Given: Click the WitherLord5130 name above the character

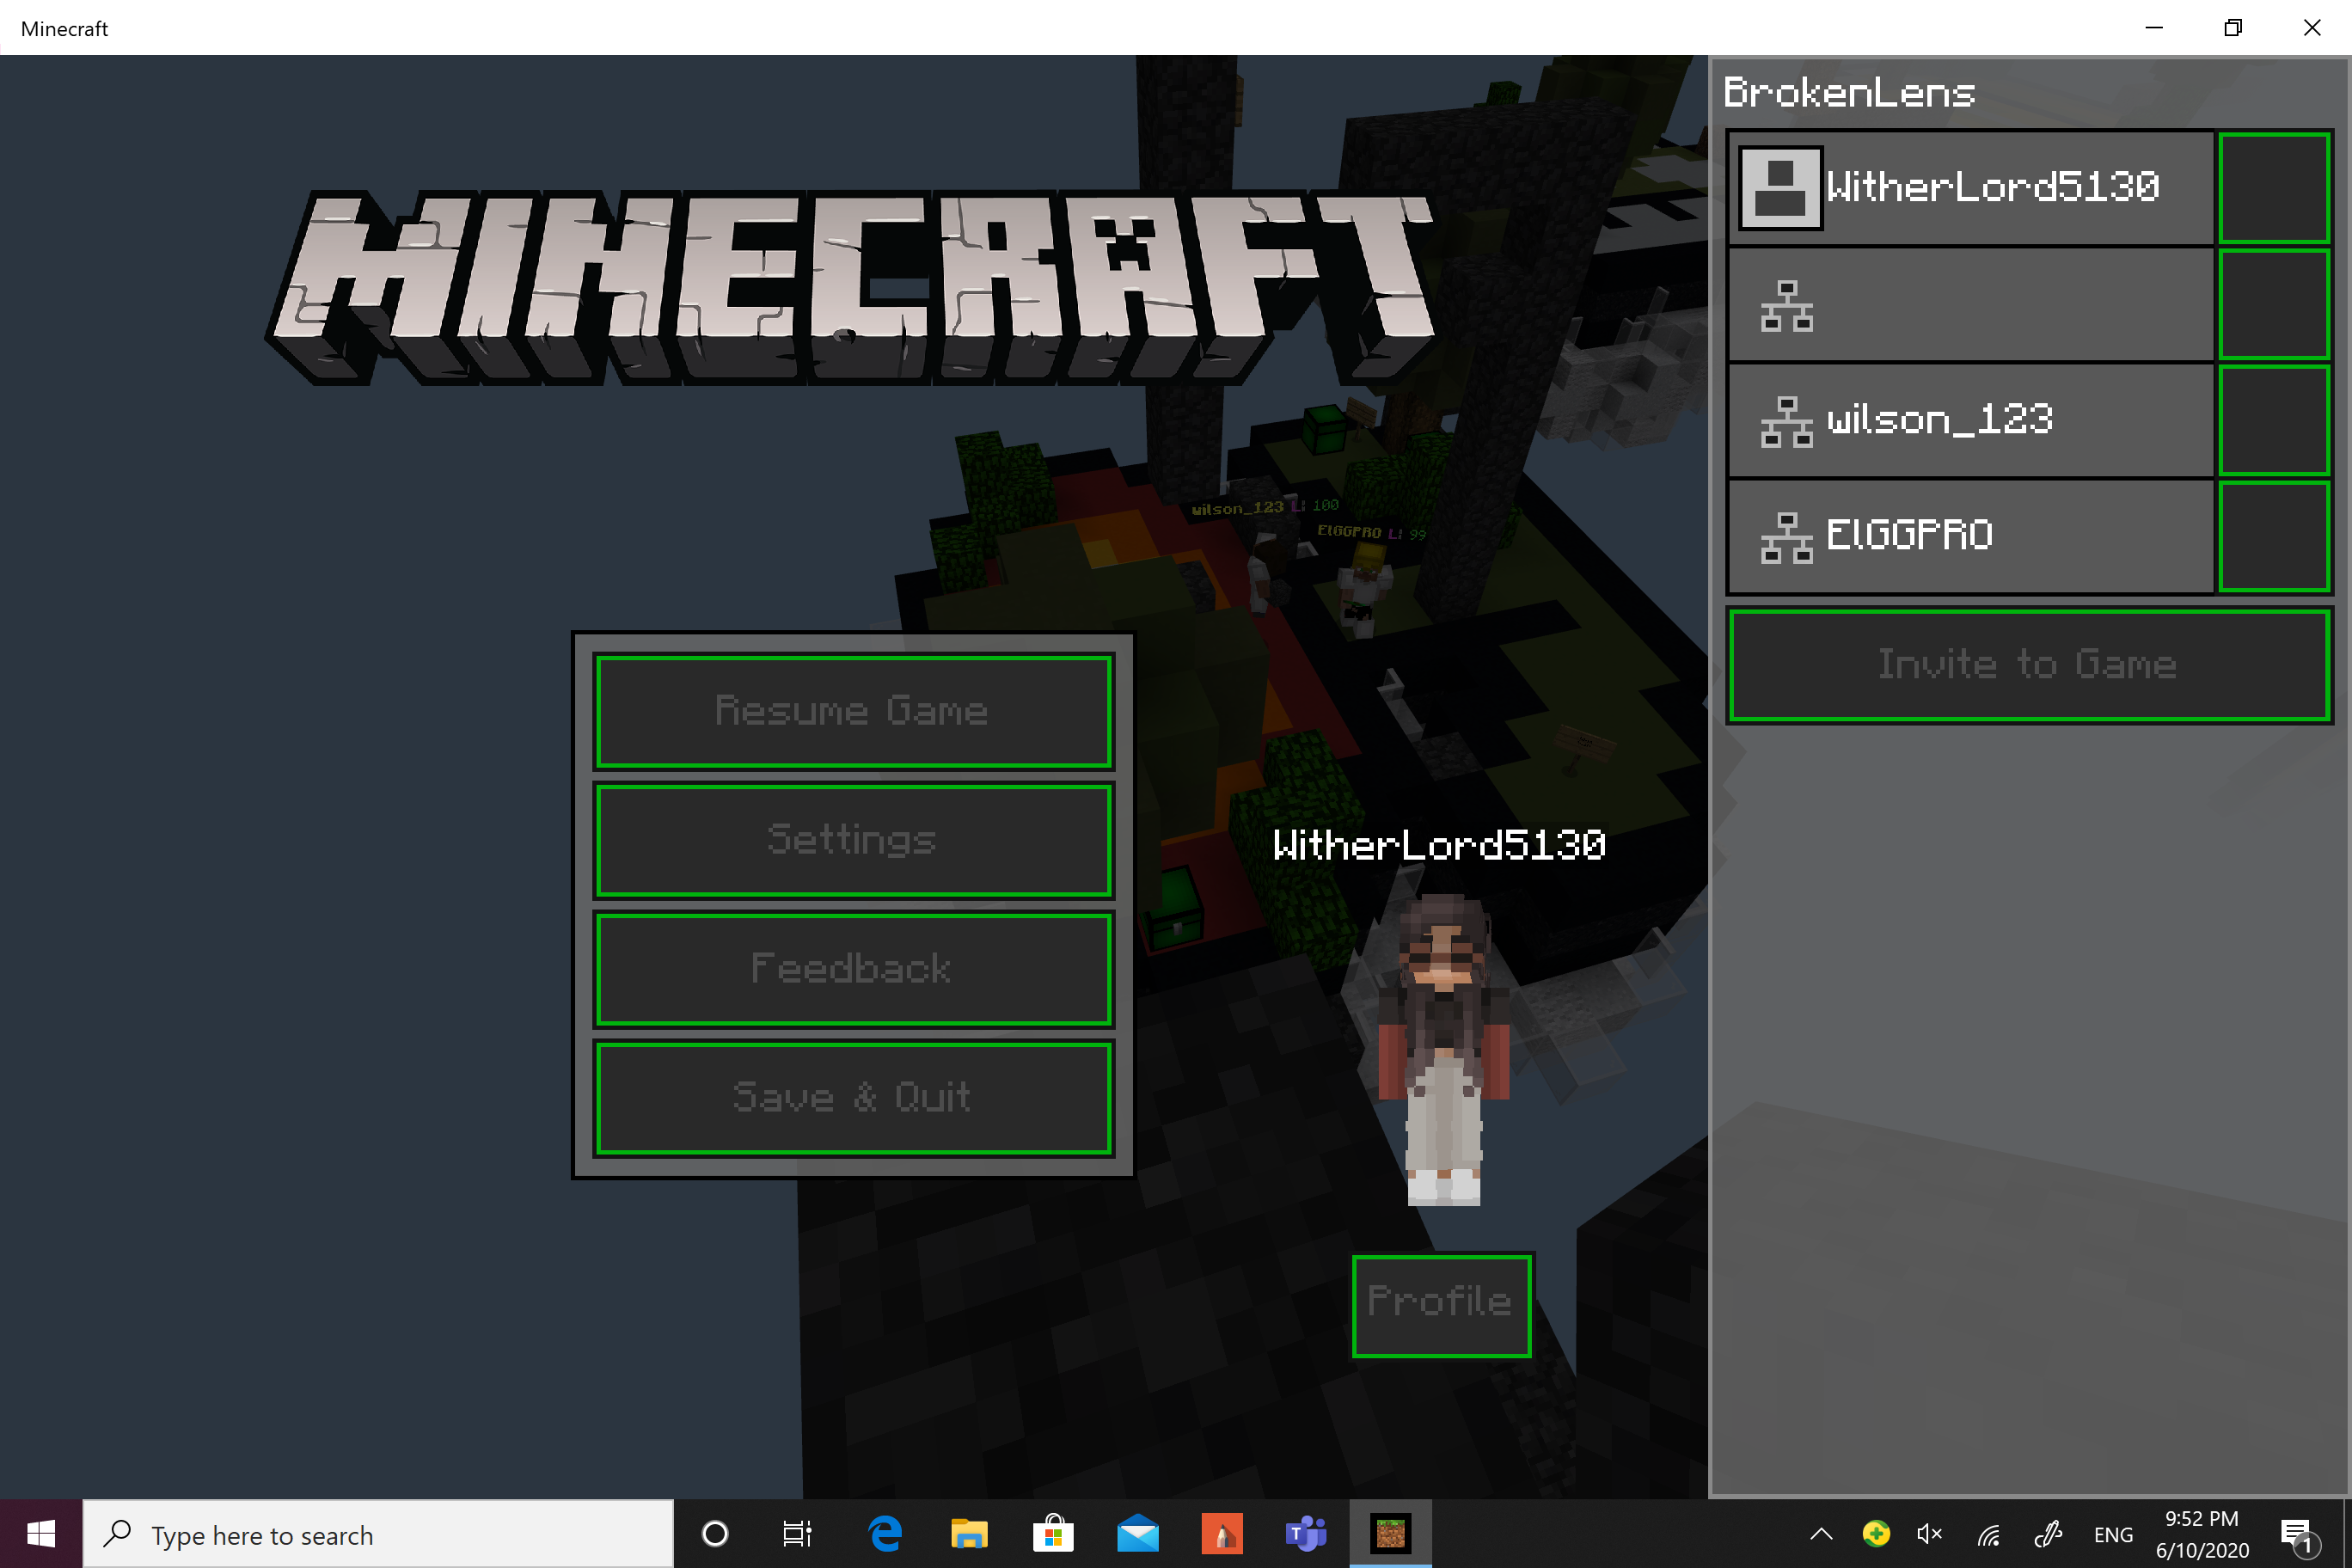Looking at the screenshot, I should coord(1439,846).
